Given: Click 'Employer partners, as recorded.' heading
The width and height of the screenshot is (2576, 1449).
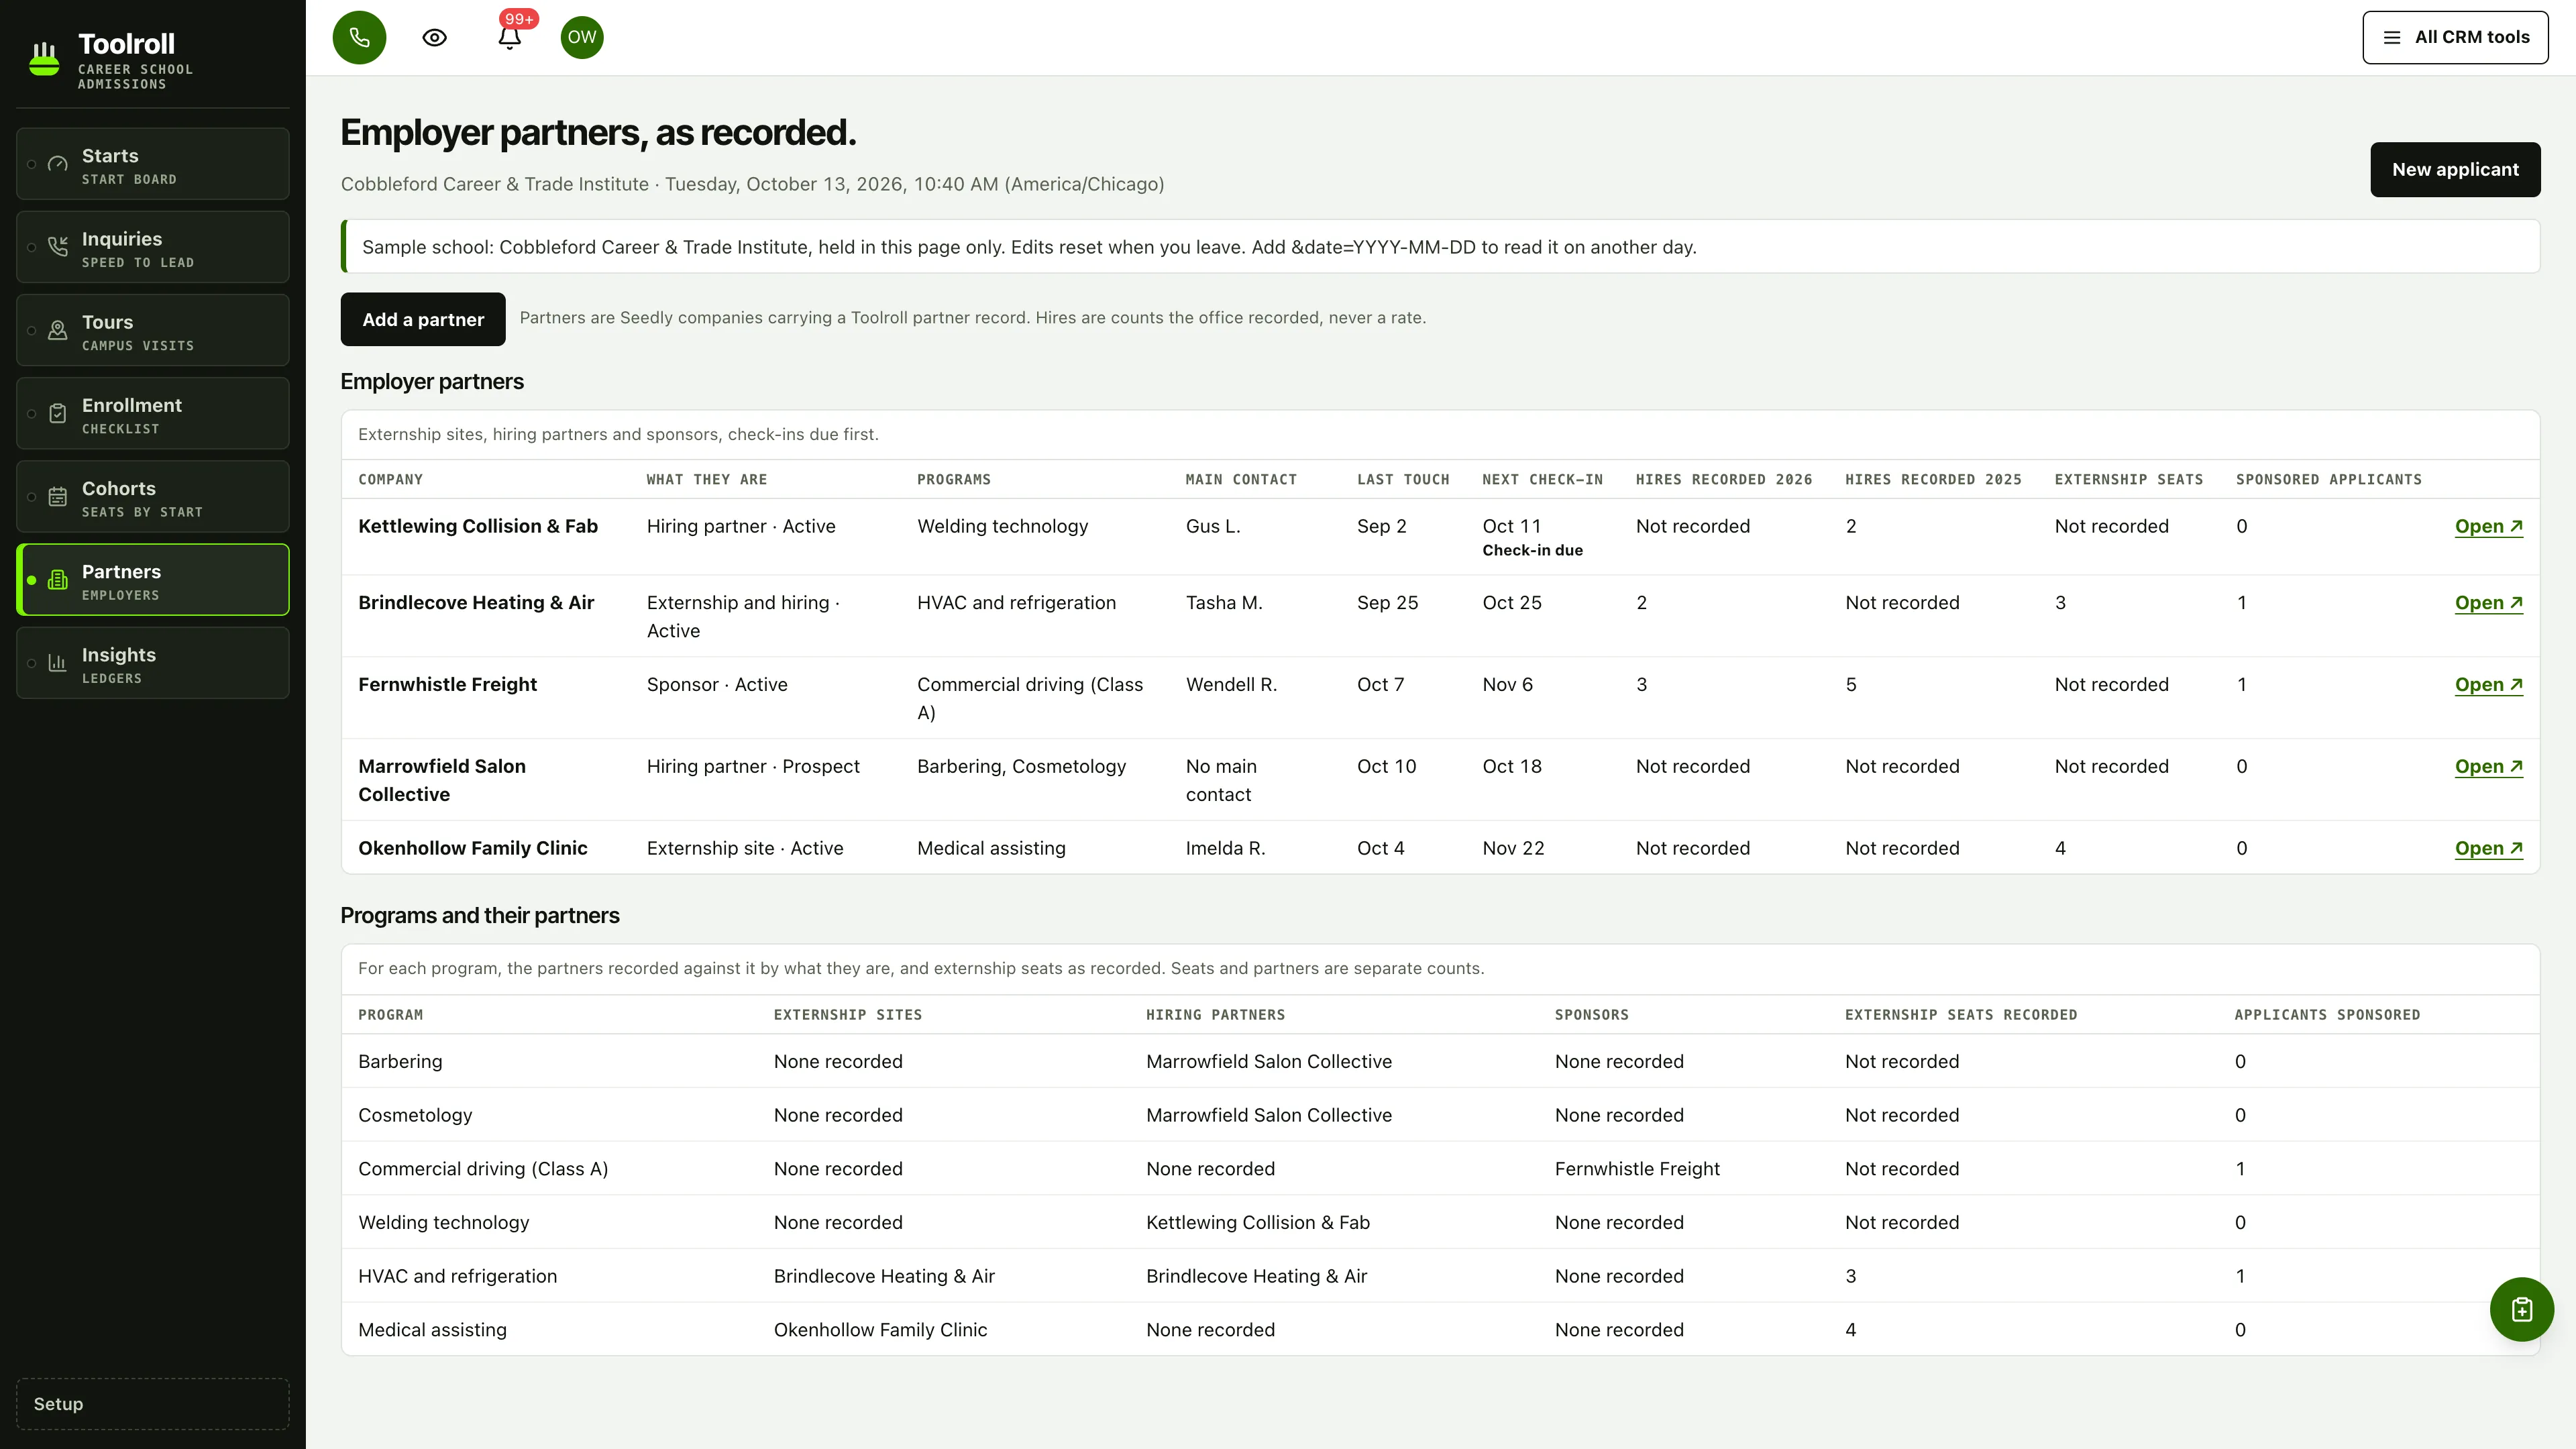Looking at the screenshot, I should click(x=598, y=133).
